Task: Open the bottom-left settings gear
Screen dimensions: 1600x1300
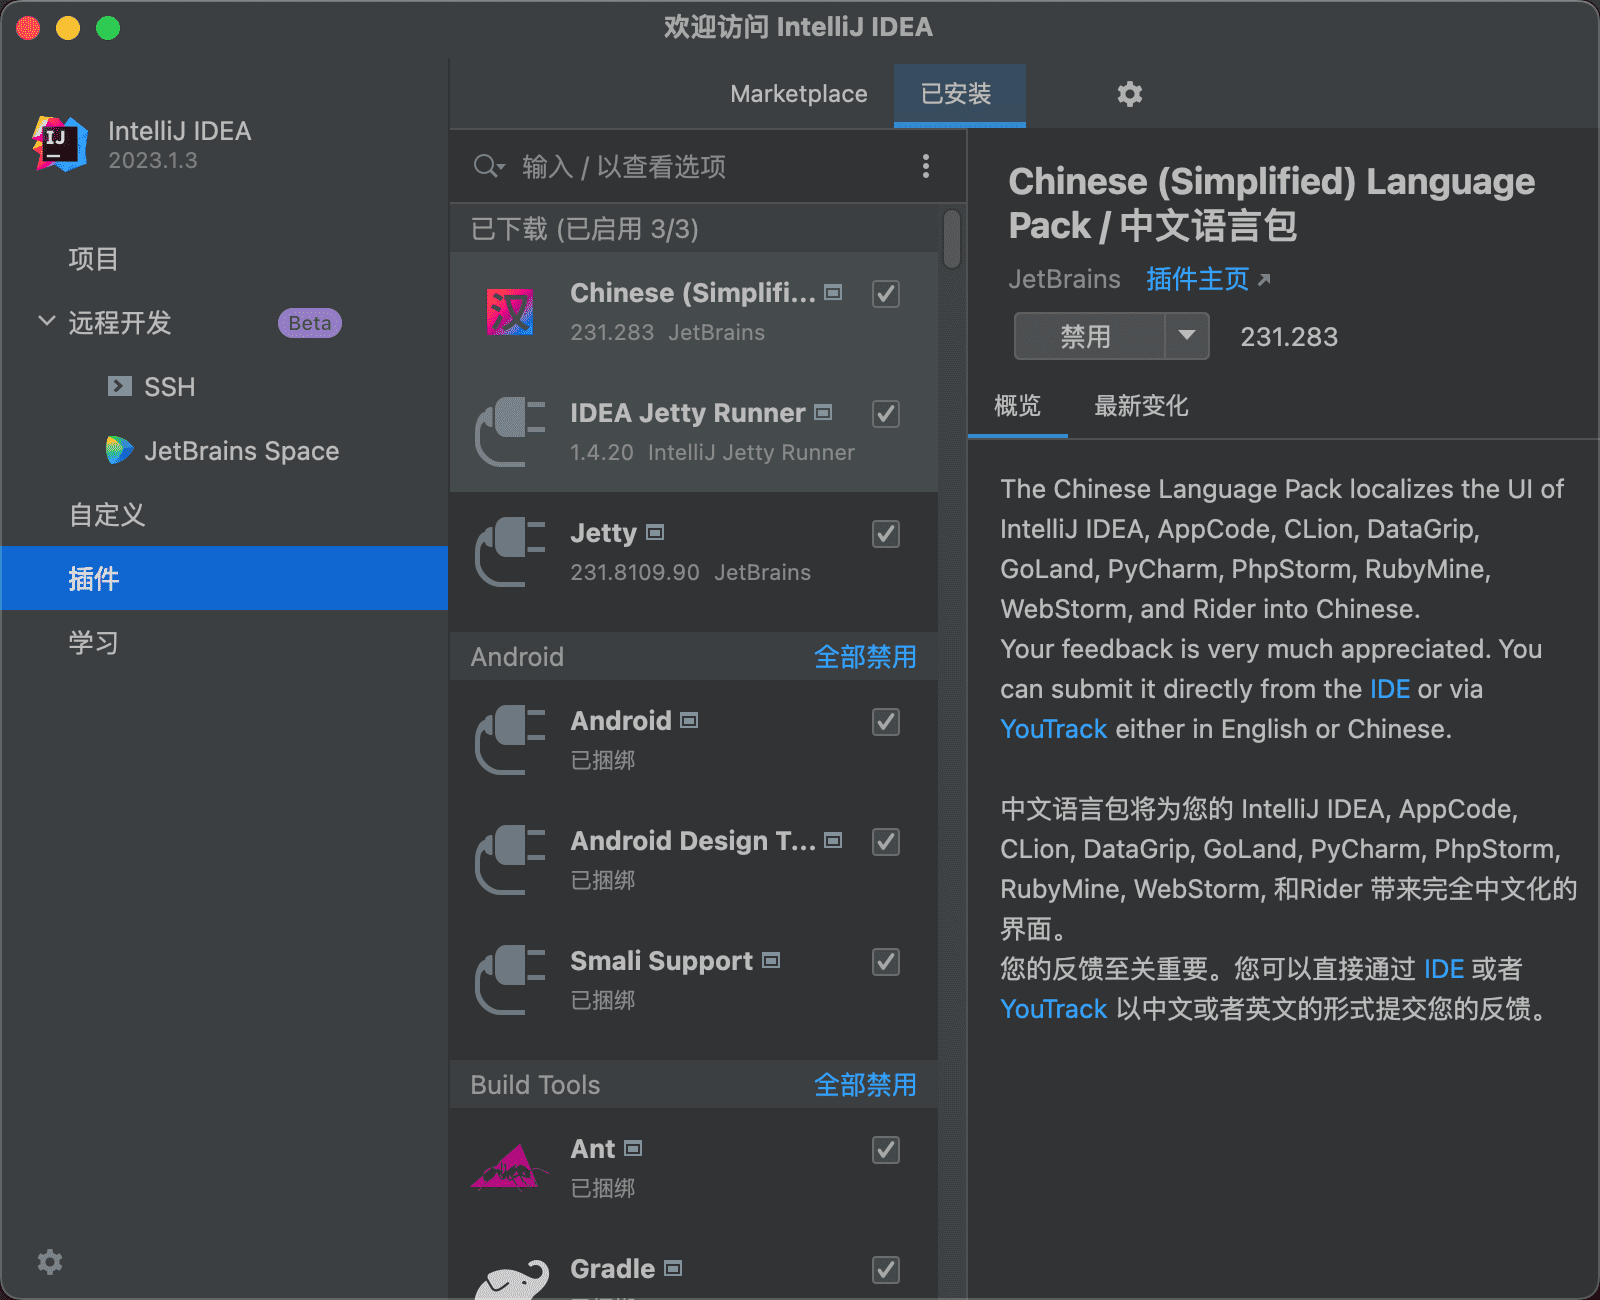Action: click(x=50, y=1262)
